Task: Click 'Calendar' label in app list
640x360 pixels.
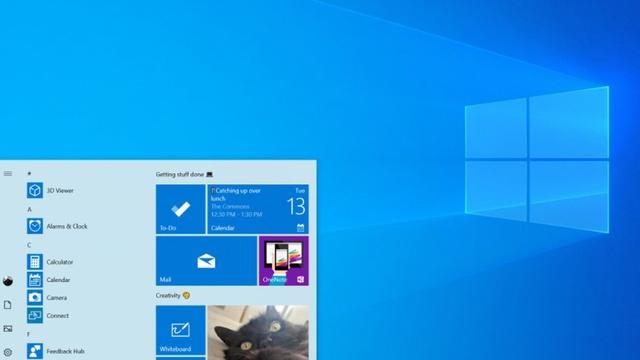Action: (x=58, y=280)
